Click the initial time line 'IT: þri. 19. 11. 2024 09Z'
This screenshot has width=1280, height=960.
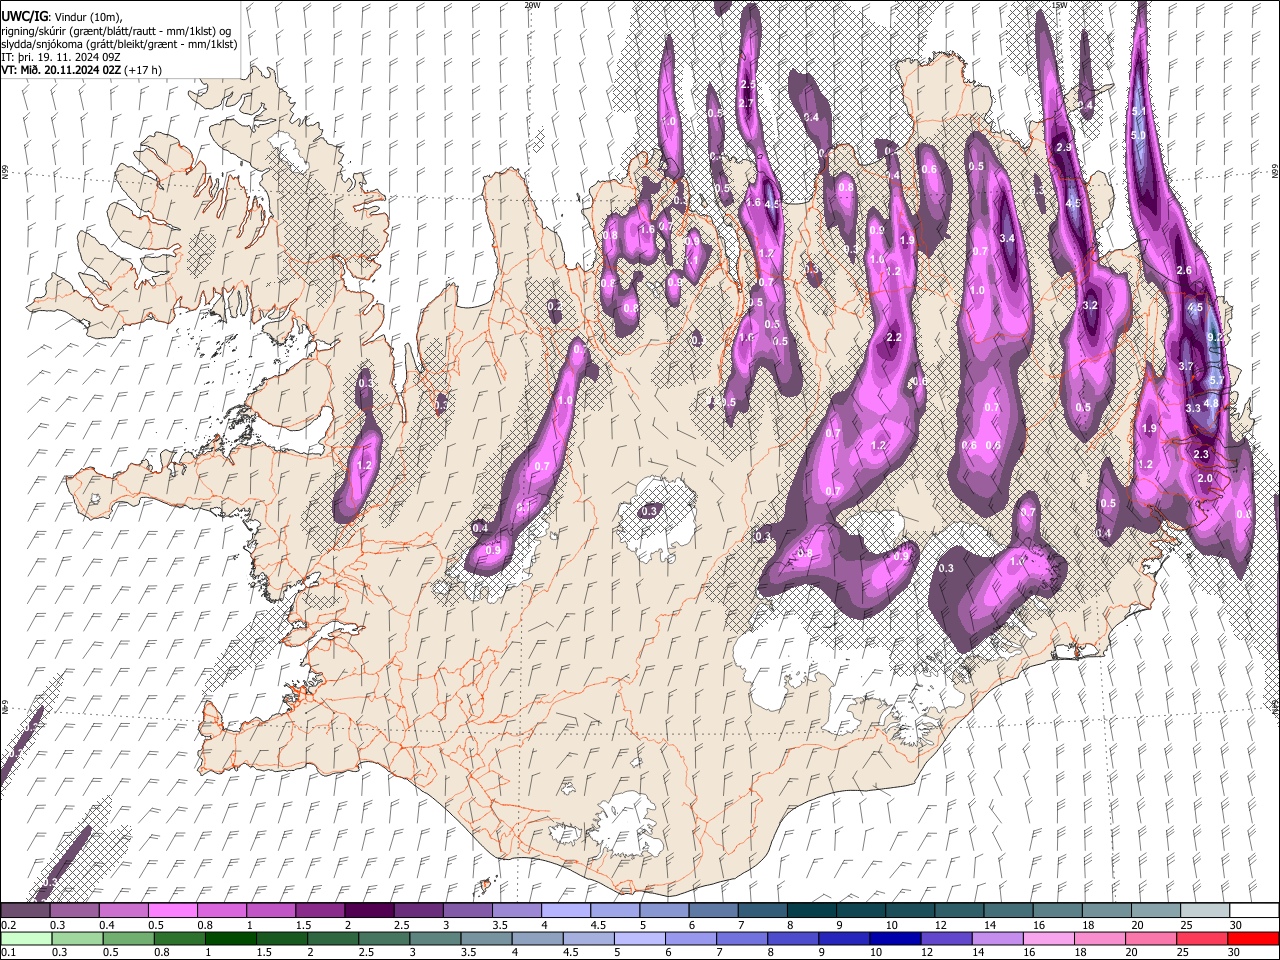click(x=61, y=57)
